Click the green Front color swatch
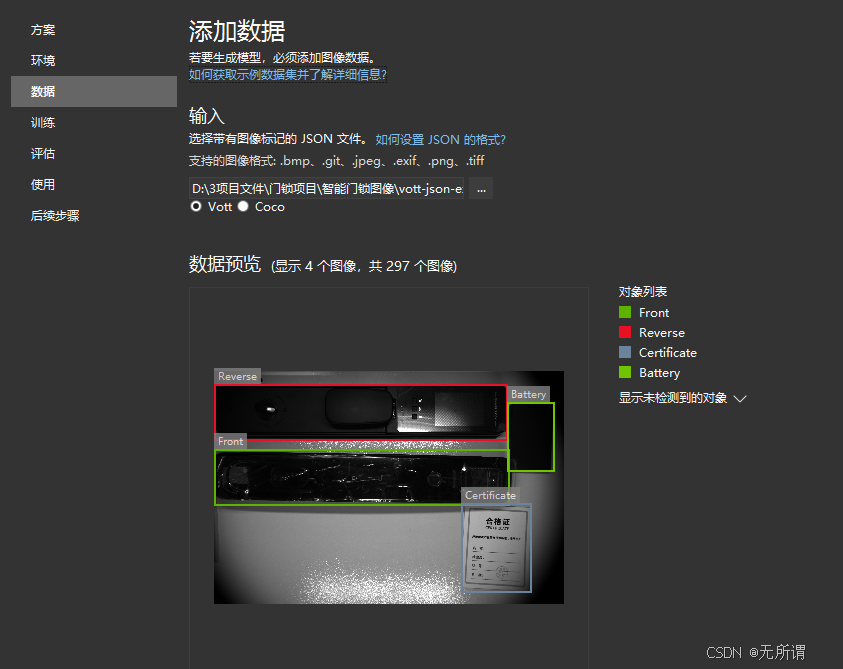This screenshot has height=669, width=843. click(x=625, y=312)
